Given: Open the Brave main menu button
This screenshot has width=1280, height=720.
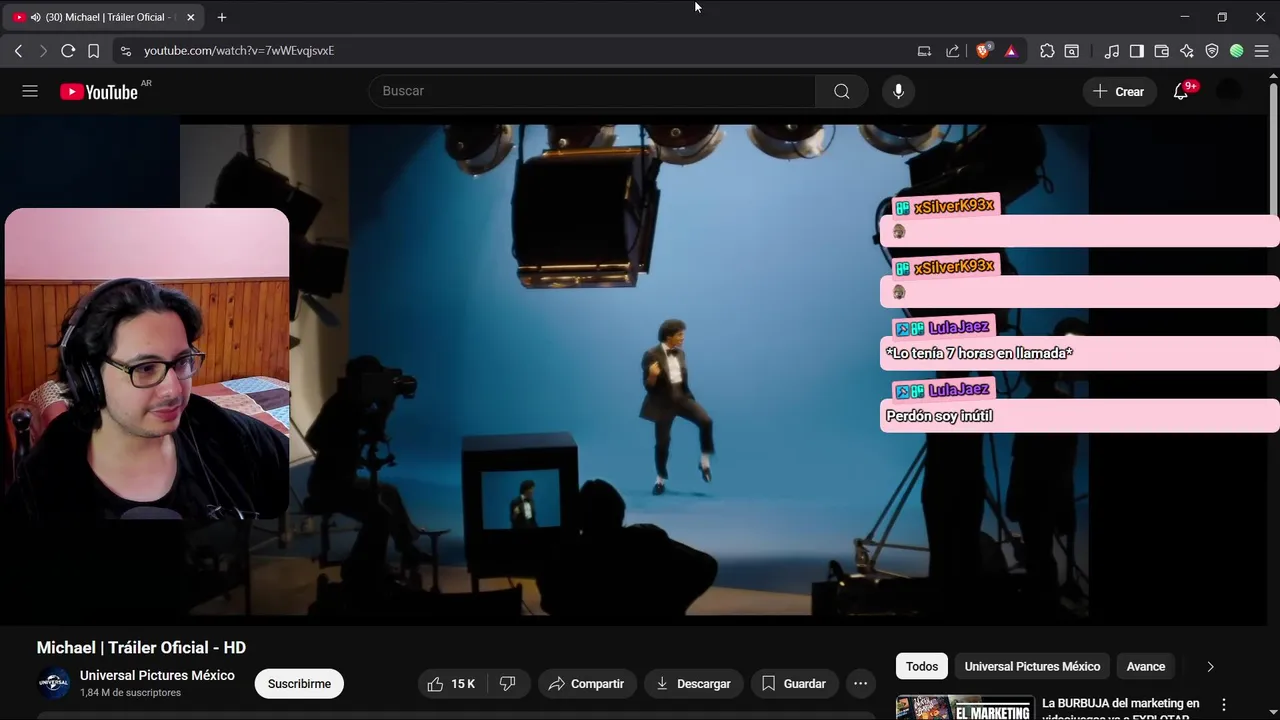Looking at the screenshot, I should coord(1262,50).
